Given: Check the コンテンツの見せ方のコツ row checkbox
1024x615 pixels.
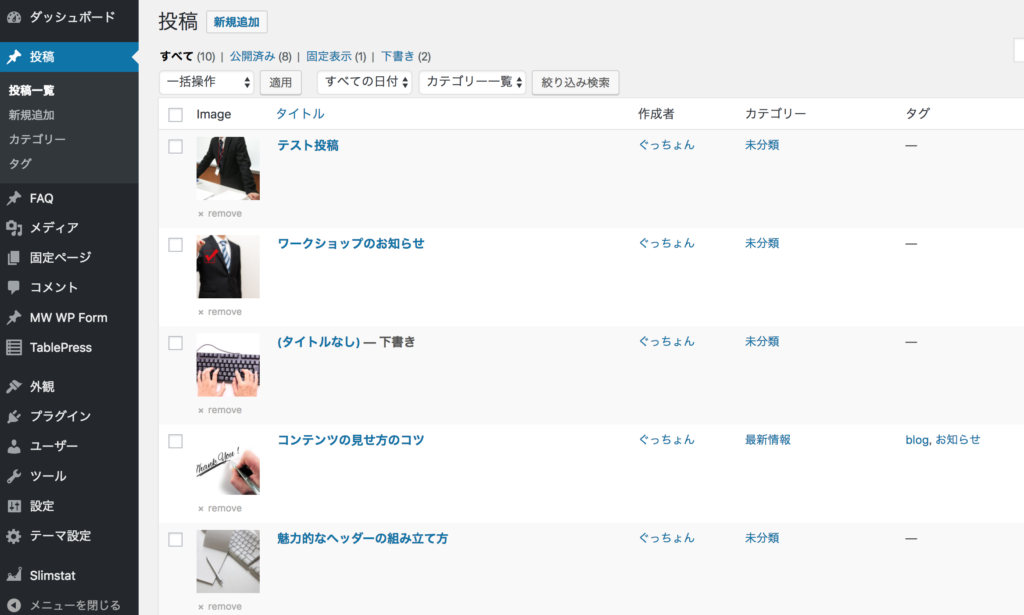Looking at the screenshot, I should pos(176,441).
